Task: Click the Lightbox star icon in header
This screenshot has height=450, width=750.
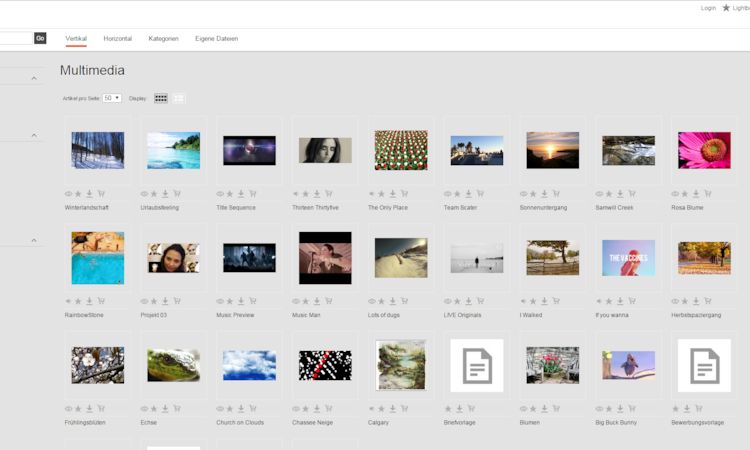Action: point(726,8)
